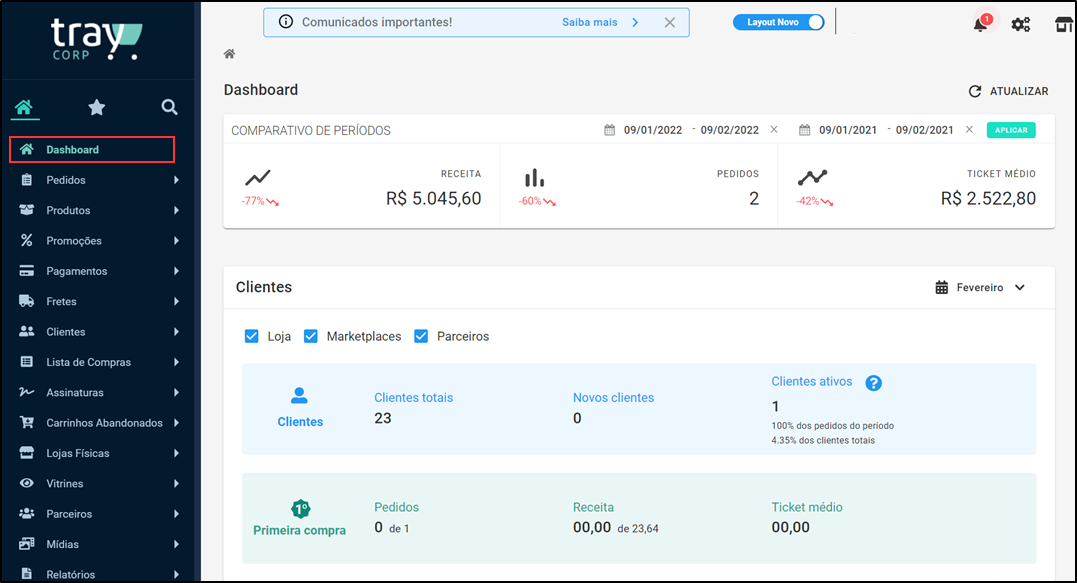Screen dimensions: 1077x583
Task: Disable the Marketplaces checkbox
Action: (x=311, y=336)
